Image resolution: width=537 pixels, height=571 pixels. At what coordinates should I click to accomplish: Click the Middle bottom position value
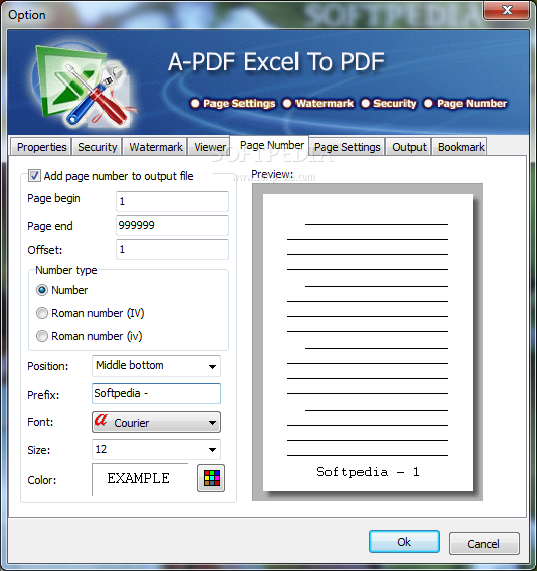(x=130, y=365)
